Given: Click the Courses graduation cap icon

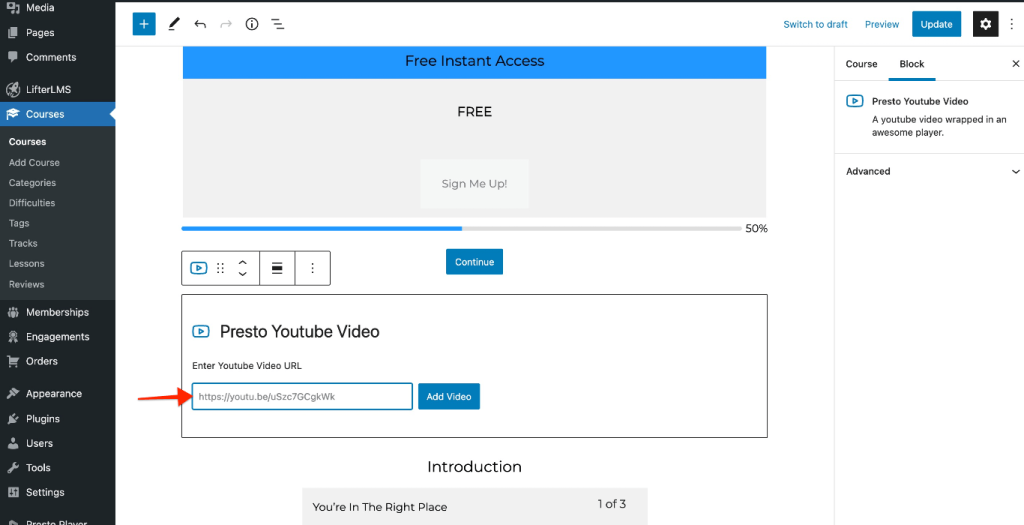Looking at the screenshot, I should [x=12, y=114].
